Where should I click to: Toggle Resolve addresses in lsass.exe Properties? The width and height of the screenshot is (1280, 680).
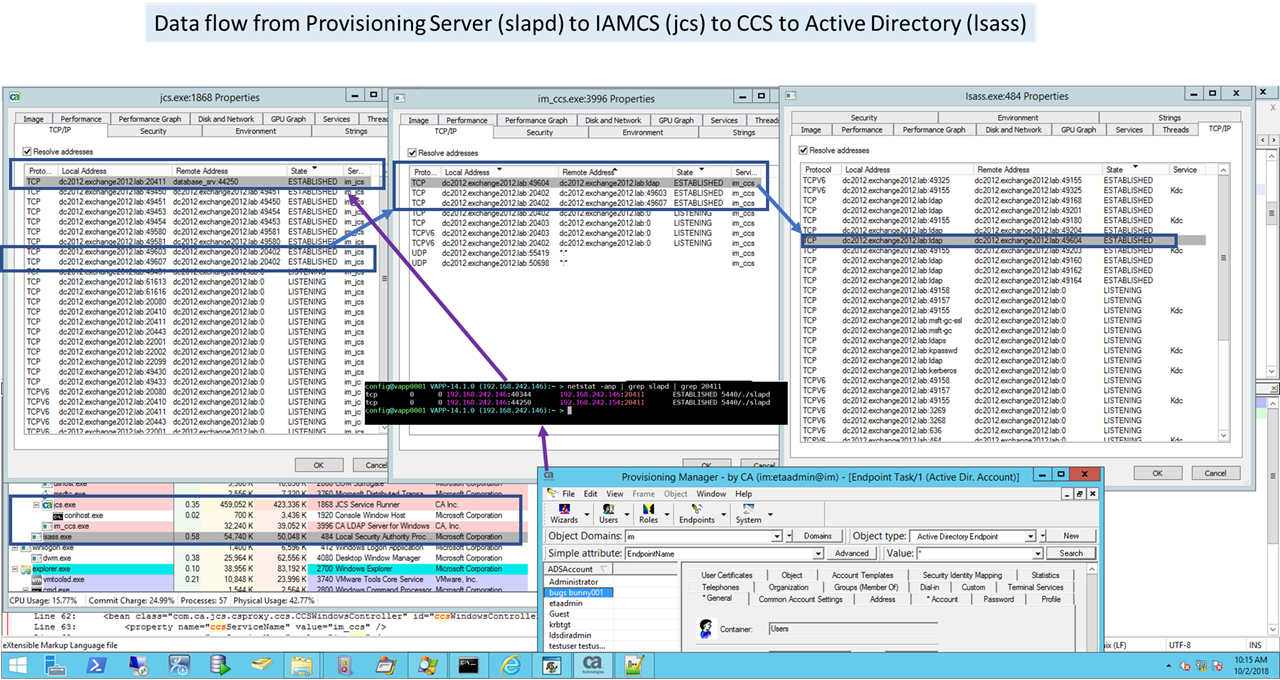[804, 149]
